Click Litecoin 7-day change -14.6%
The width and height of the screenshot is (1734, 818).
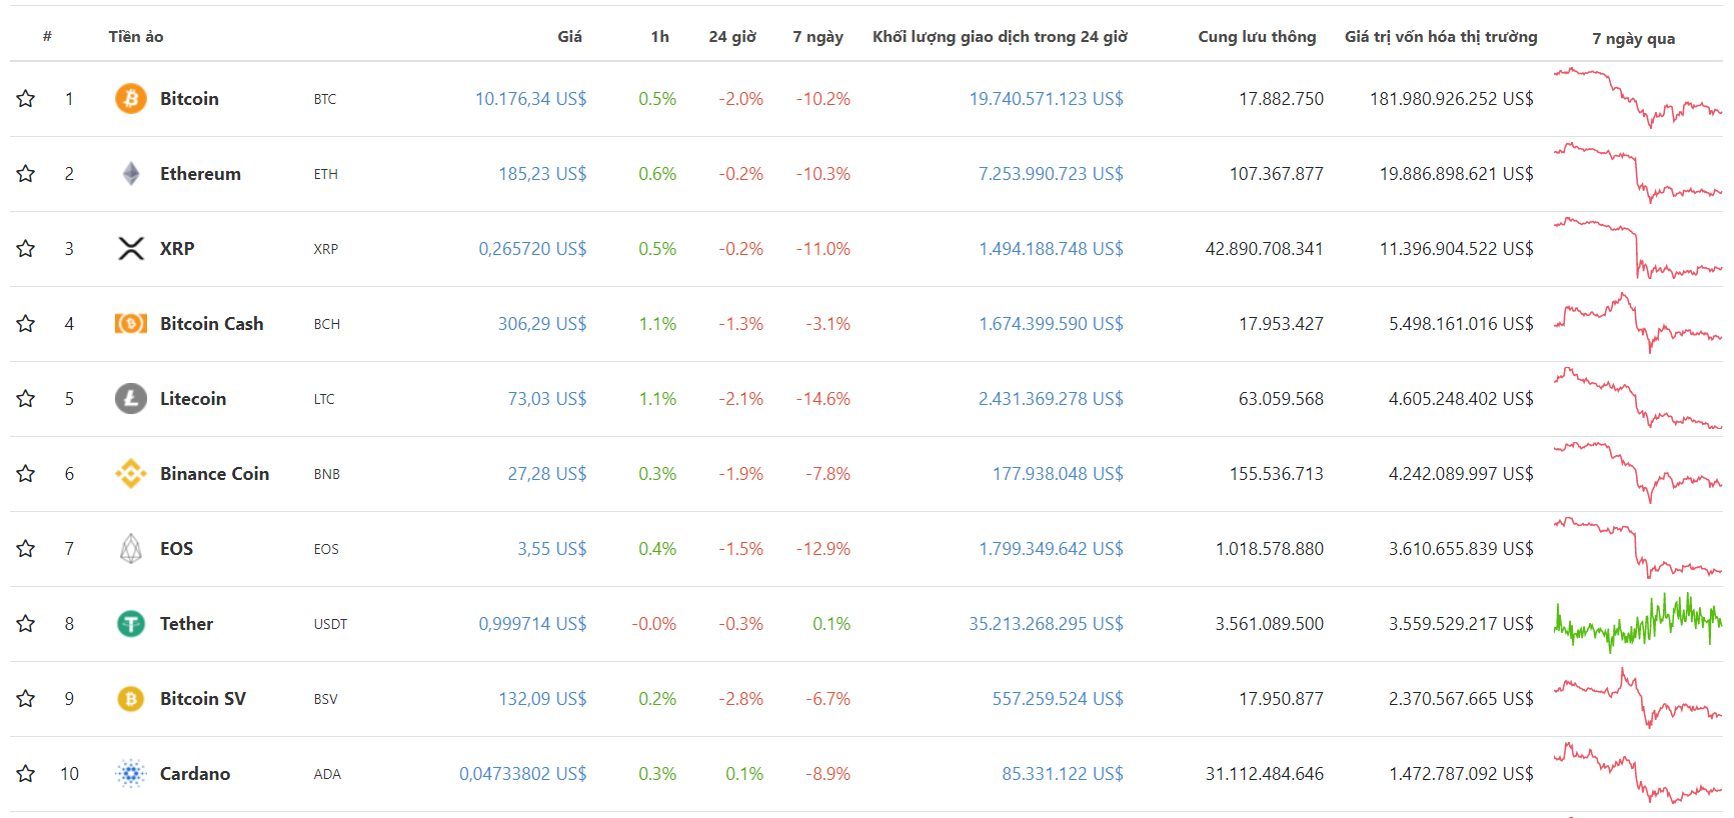tap(823, 398)
